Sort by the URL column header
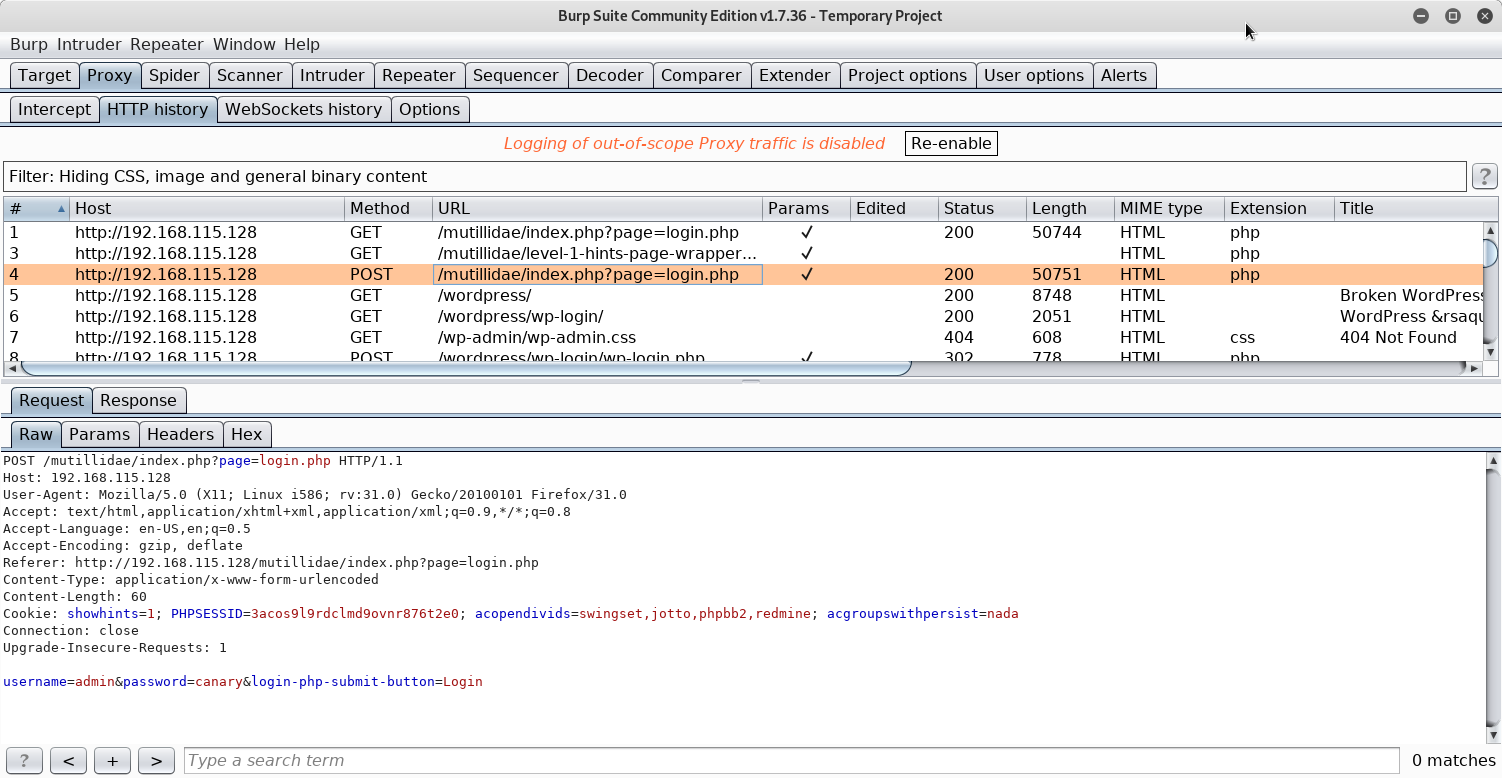1502x778 pixels. pos(598,209)
